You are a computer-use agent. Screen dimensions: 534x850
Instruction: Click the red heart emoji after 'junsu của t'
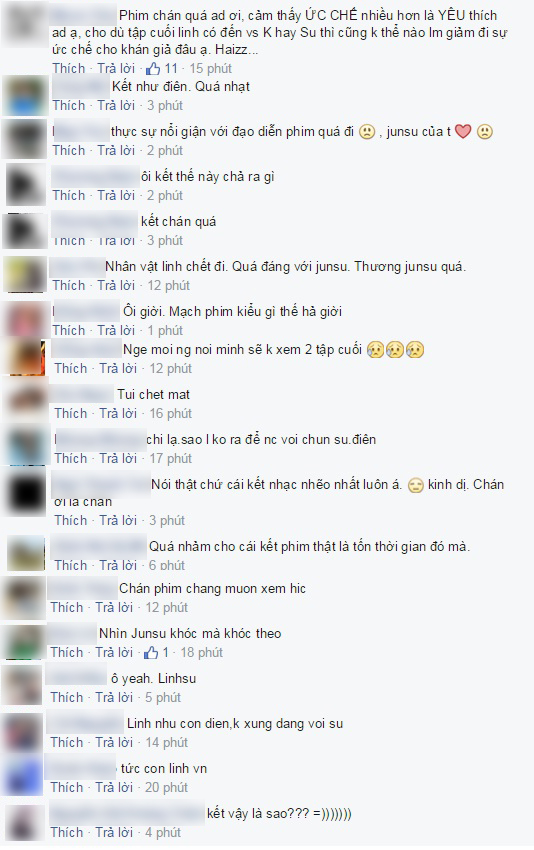tap(463, 131)
